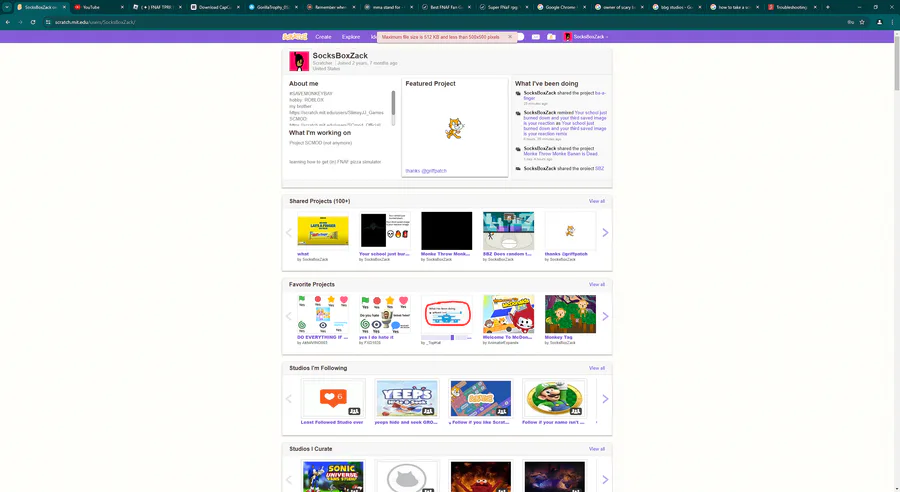Dismiss the maximum file size alert
The image size is (900, 492).
[x=510, y=37]
